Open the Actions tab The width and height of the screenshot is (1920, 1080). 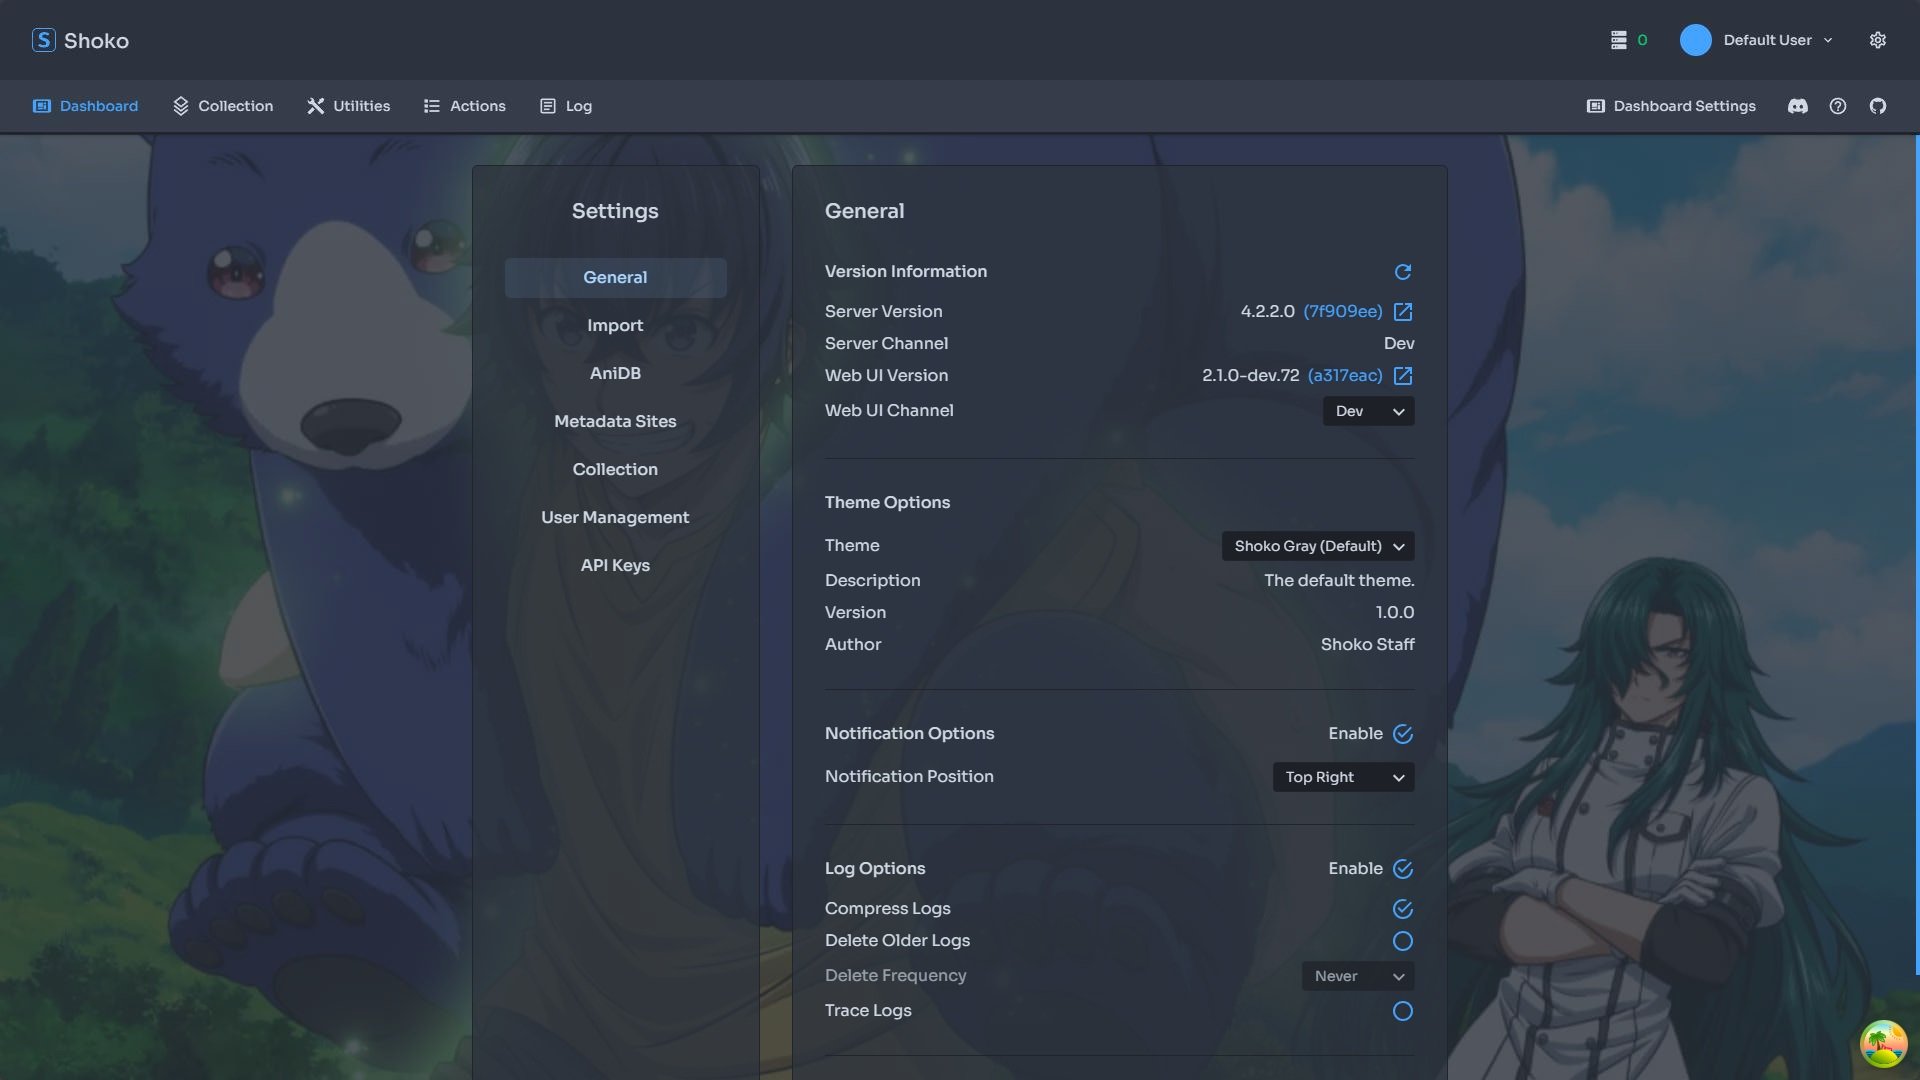click(x=464, y=106)
